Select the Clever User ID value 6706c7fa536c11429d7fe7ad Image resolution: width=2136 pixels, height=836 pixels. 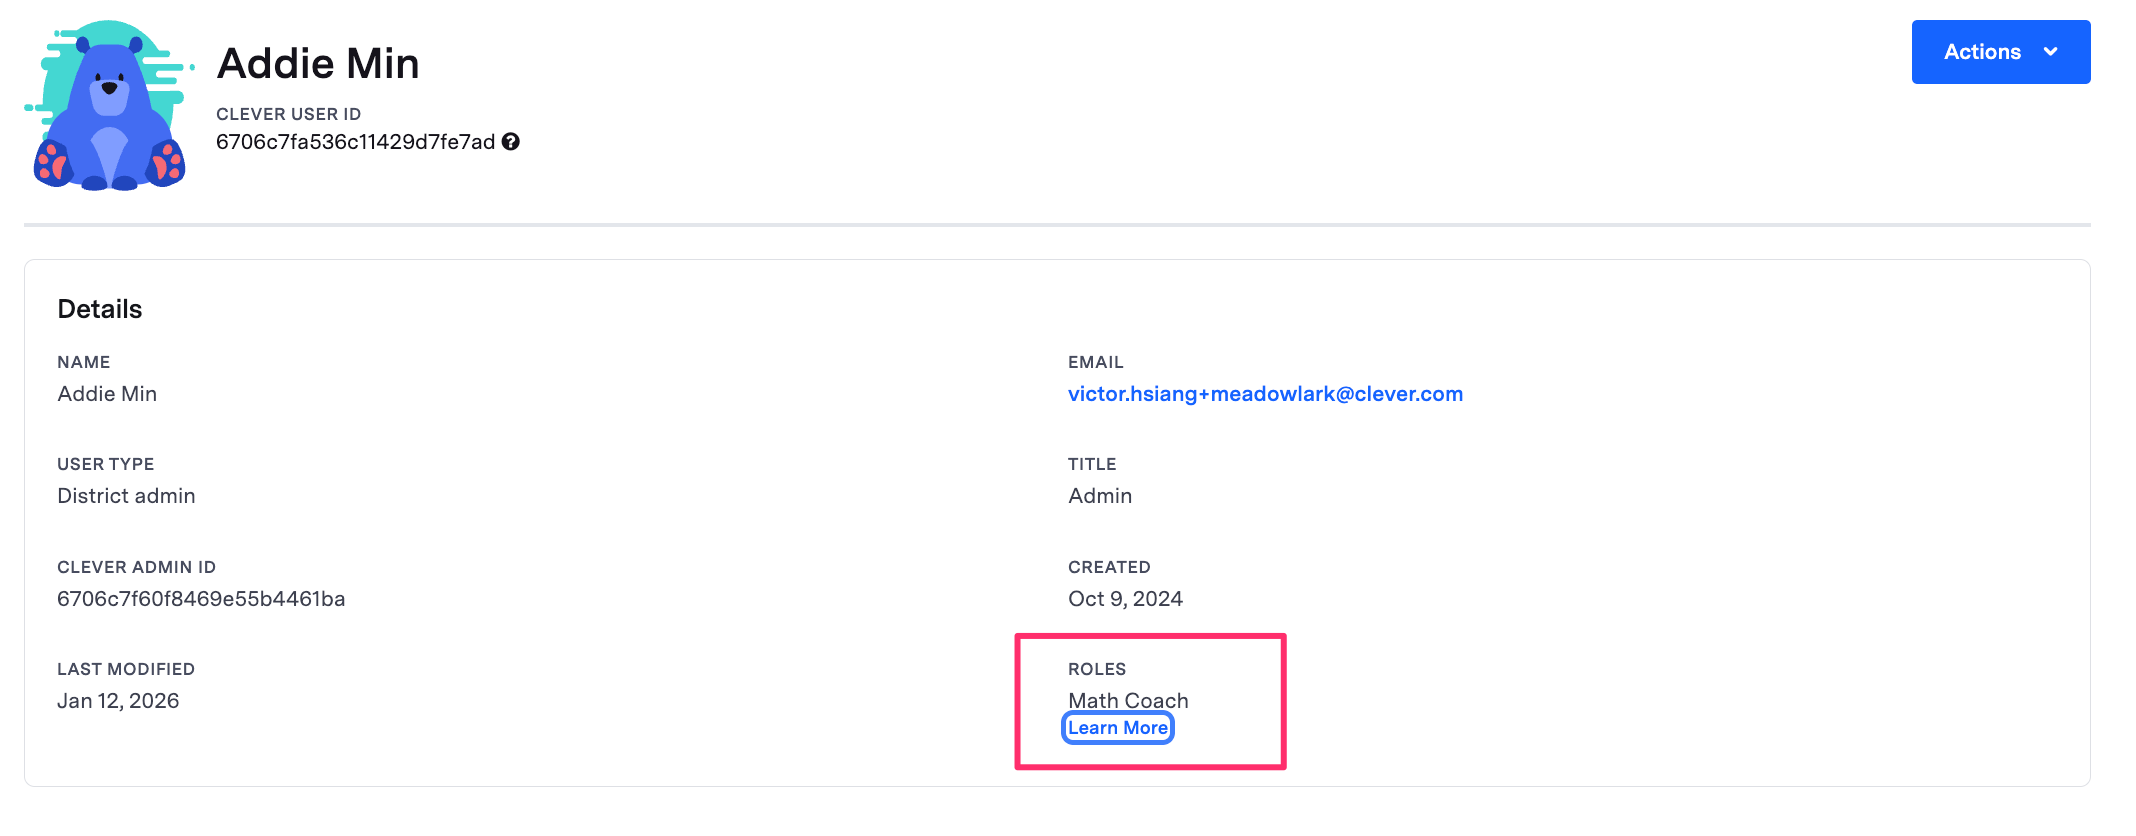(x=356, y=142)
